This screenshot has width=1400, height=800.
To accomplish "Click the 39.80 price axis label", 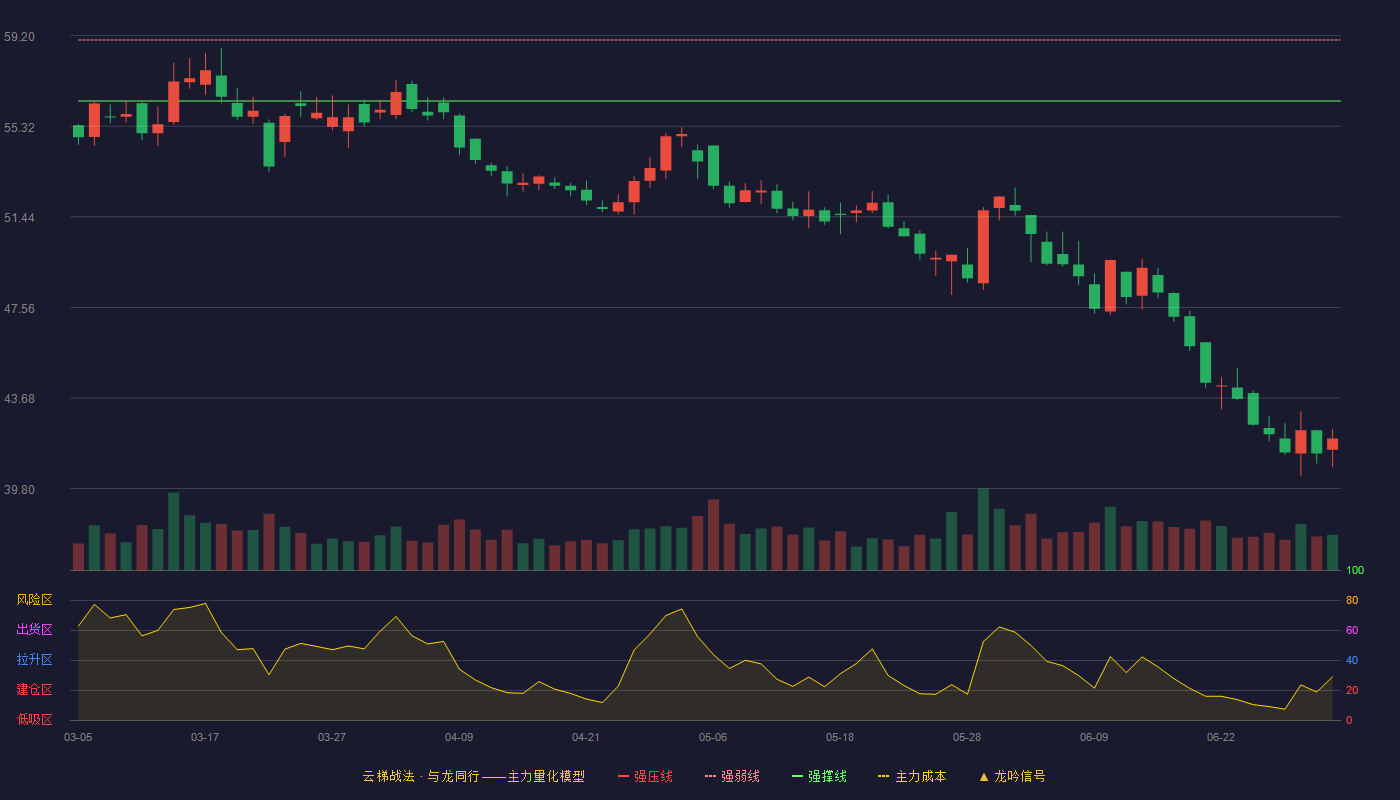I will click(19, 490).
